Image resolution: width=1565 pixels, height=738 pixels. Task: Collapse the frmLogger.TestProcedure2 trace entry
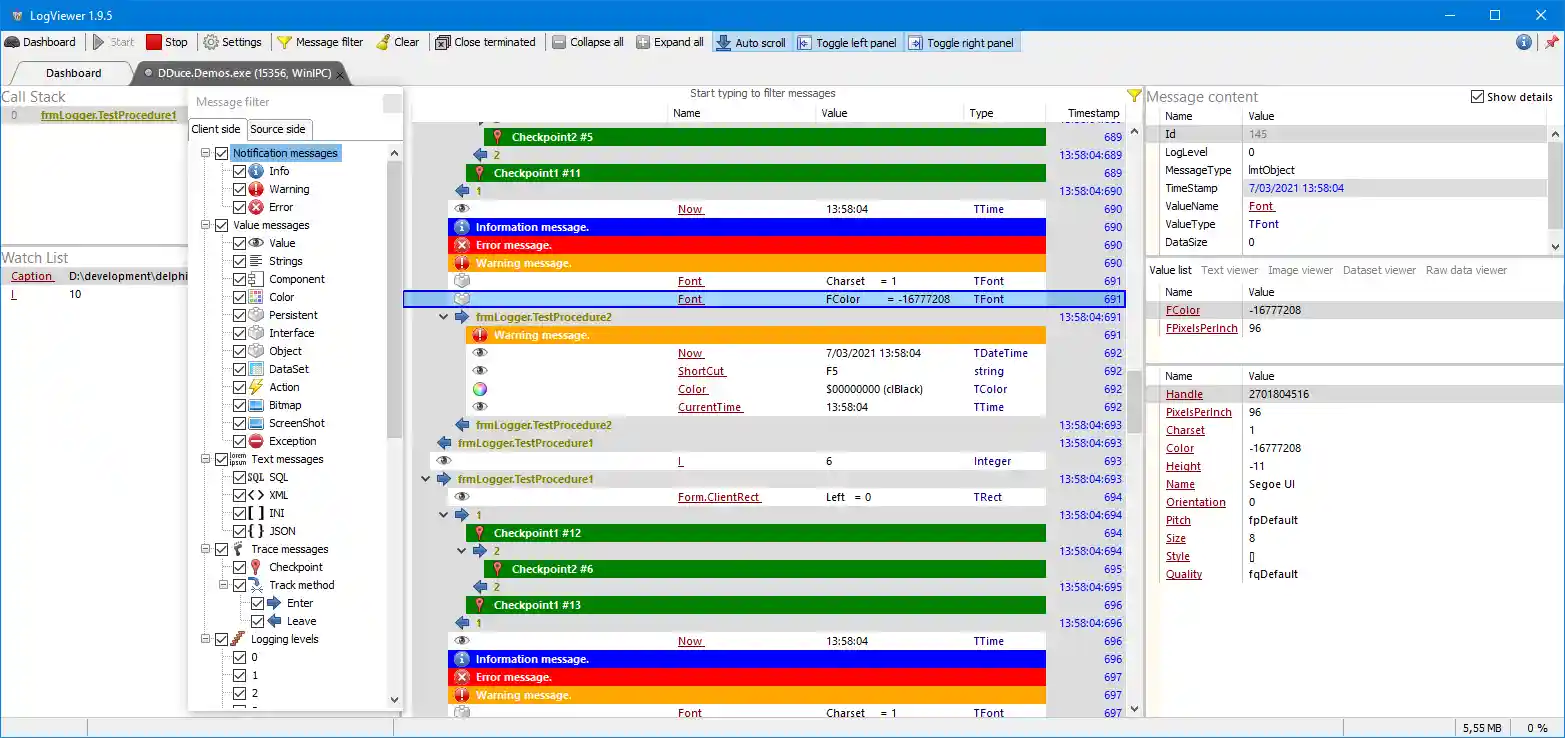443,317
